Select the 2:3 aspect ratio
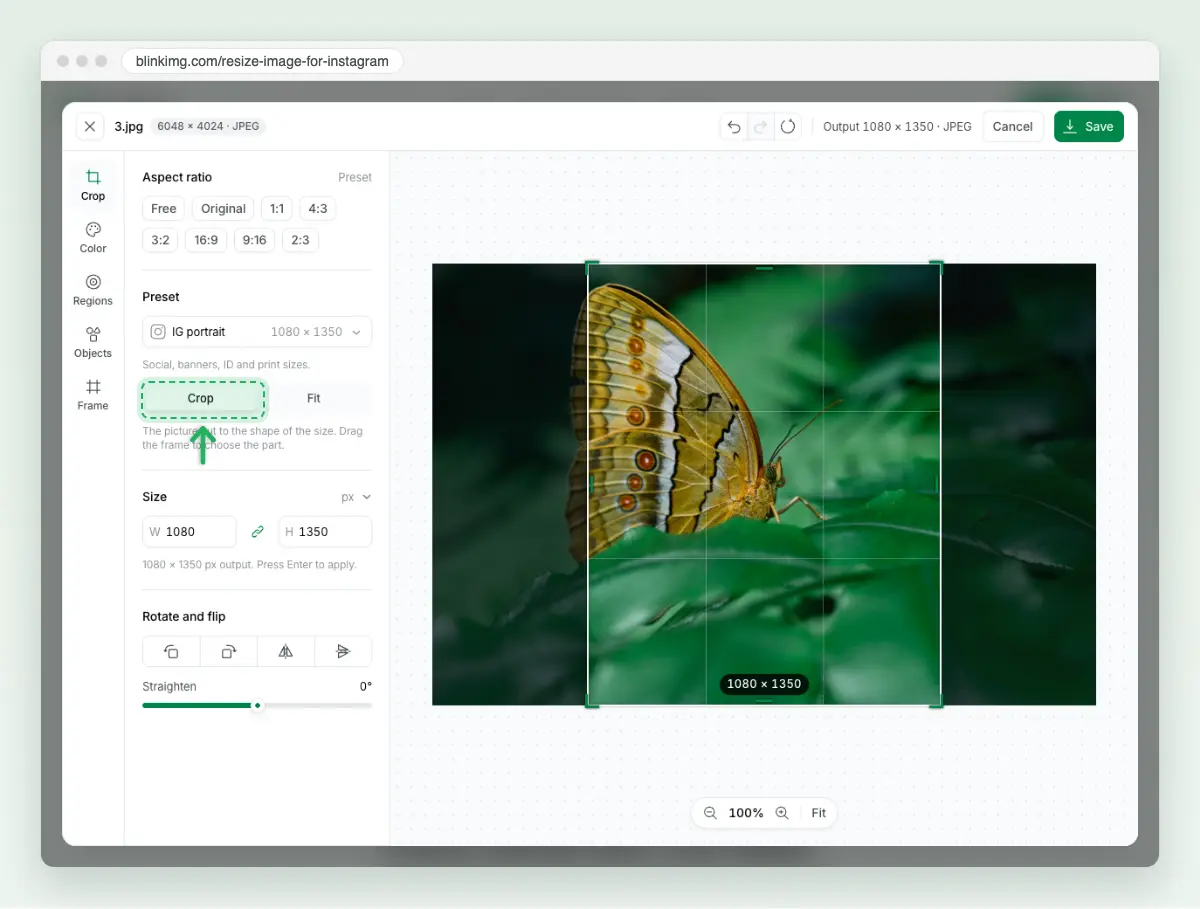Screen dimensions: 1200x909 [300, 240]
